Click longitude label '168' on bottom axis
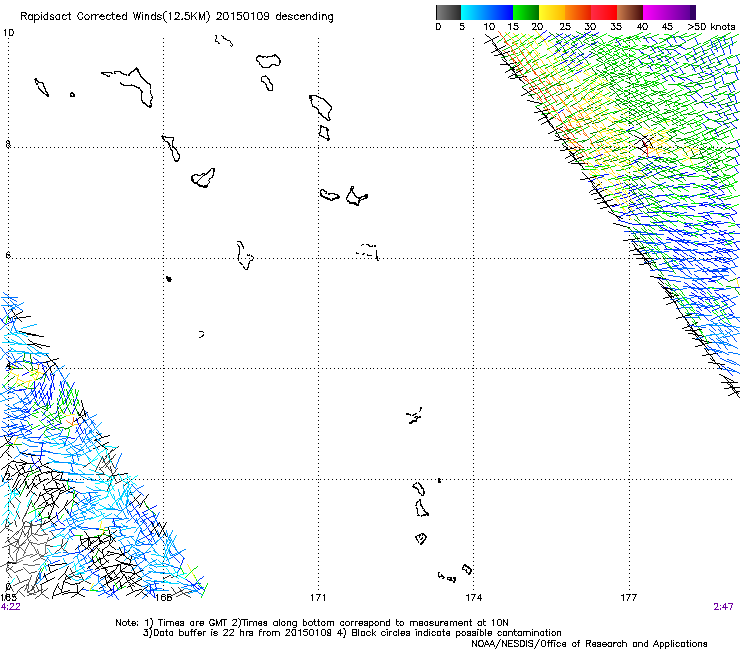 (x=163, y=598)
